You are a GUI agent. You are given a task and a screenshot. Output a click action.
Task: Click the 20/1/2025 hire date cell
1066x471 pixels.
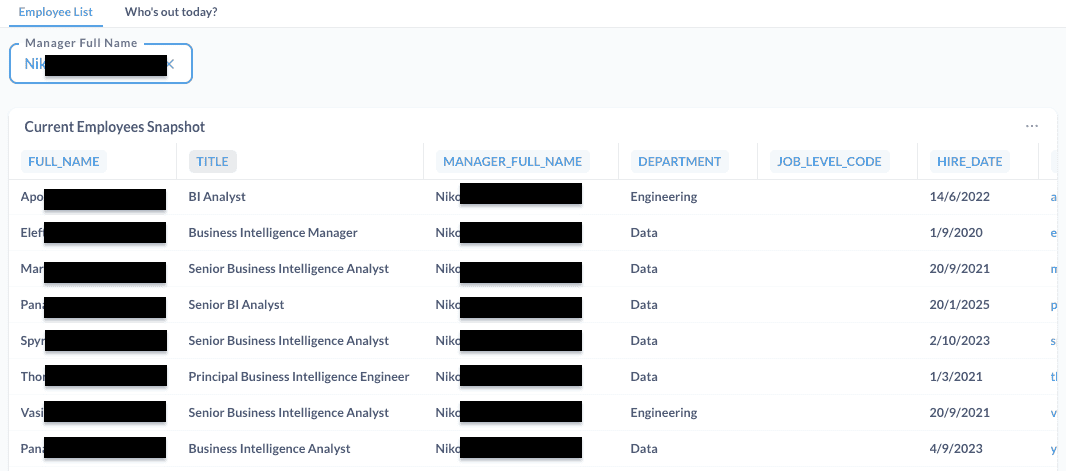click(959, 305)
